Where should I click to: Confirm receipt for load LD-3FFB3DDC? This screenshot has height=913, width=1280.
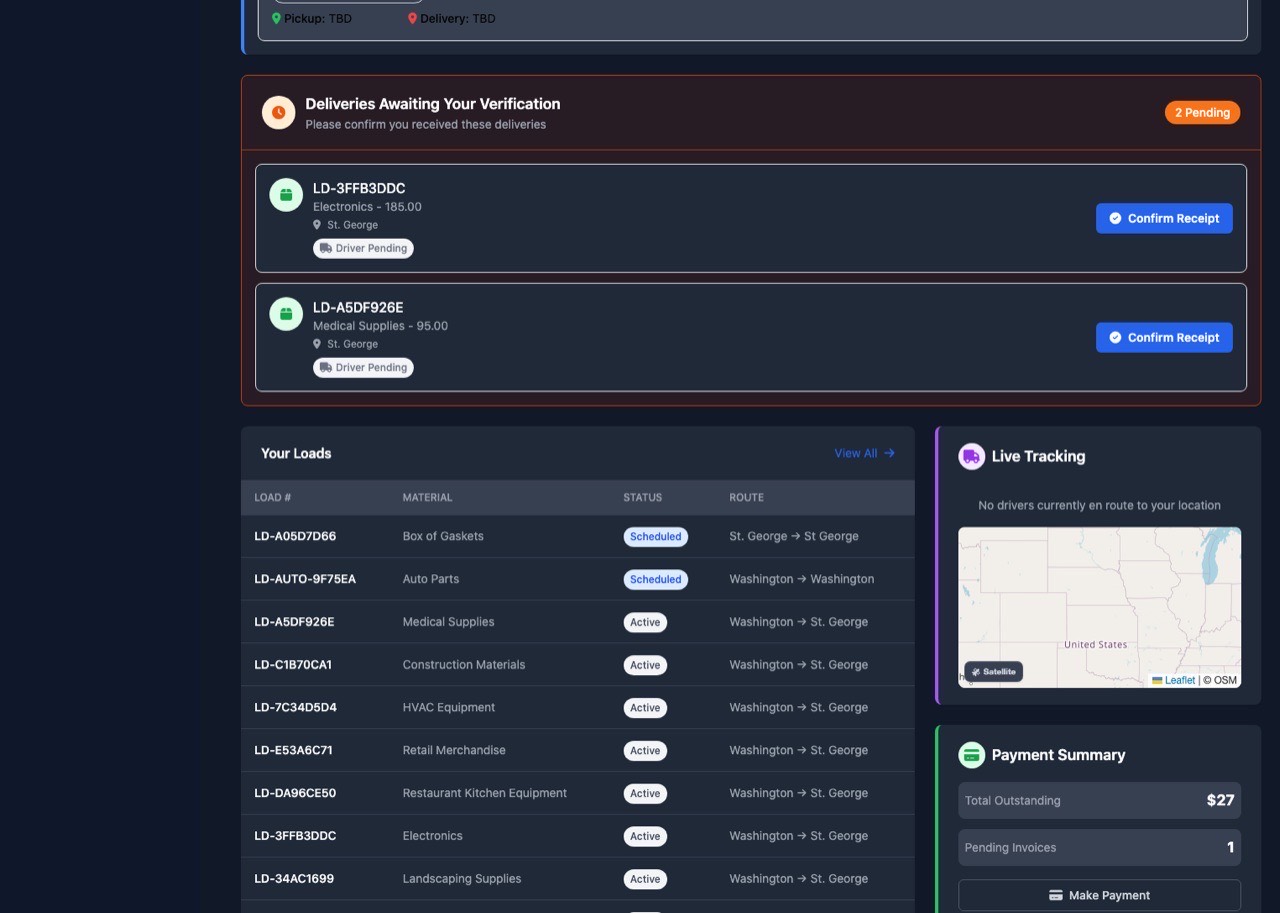(1164, 218)
